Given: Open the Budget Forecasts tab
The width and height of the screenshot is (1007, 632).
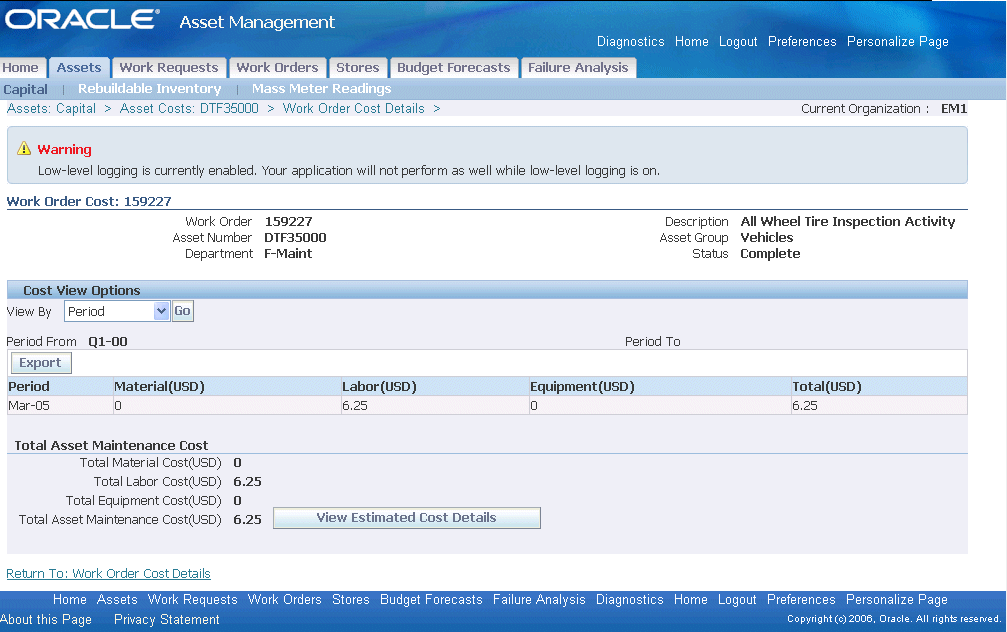Looking at the screenshot, I should tap(453, 67).
